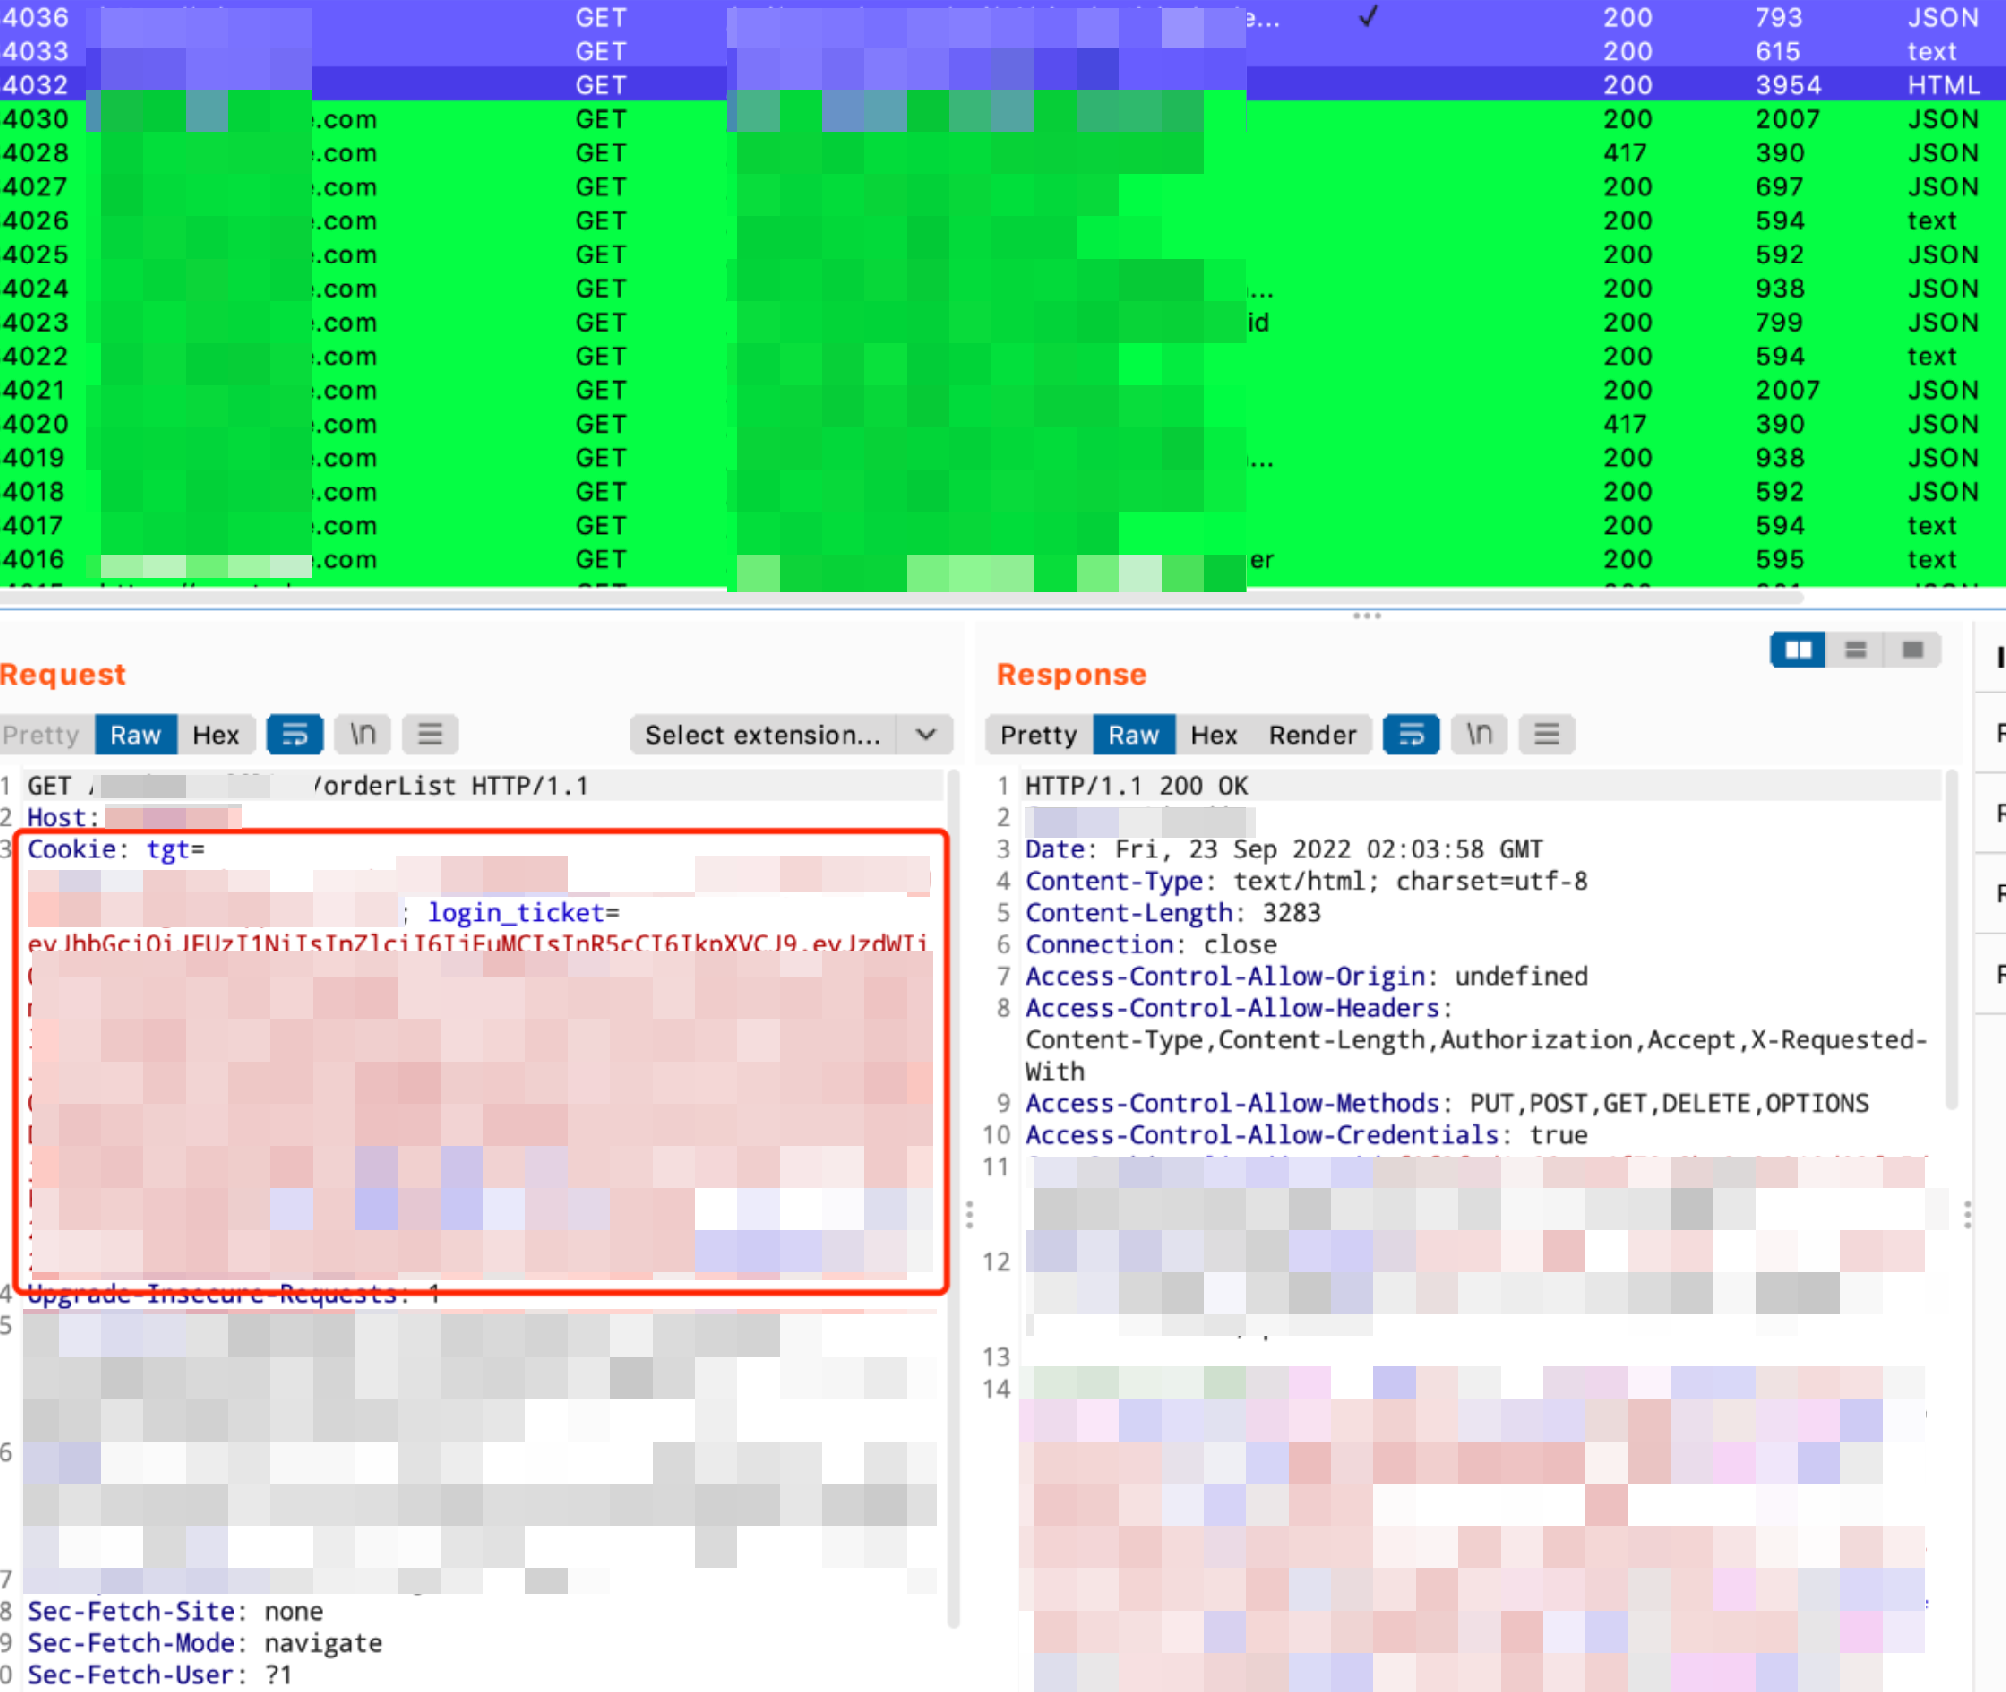
Task: Open the Select extension dropdown
Action: (x=791, y=735)
